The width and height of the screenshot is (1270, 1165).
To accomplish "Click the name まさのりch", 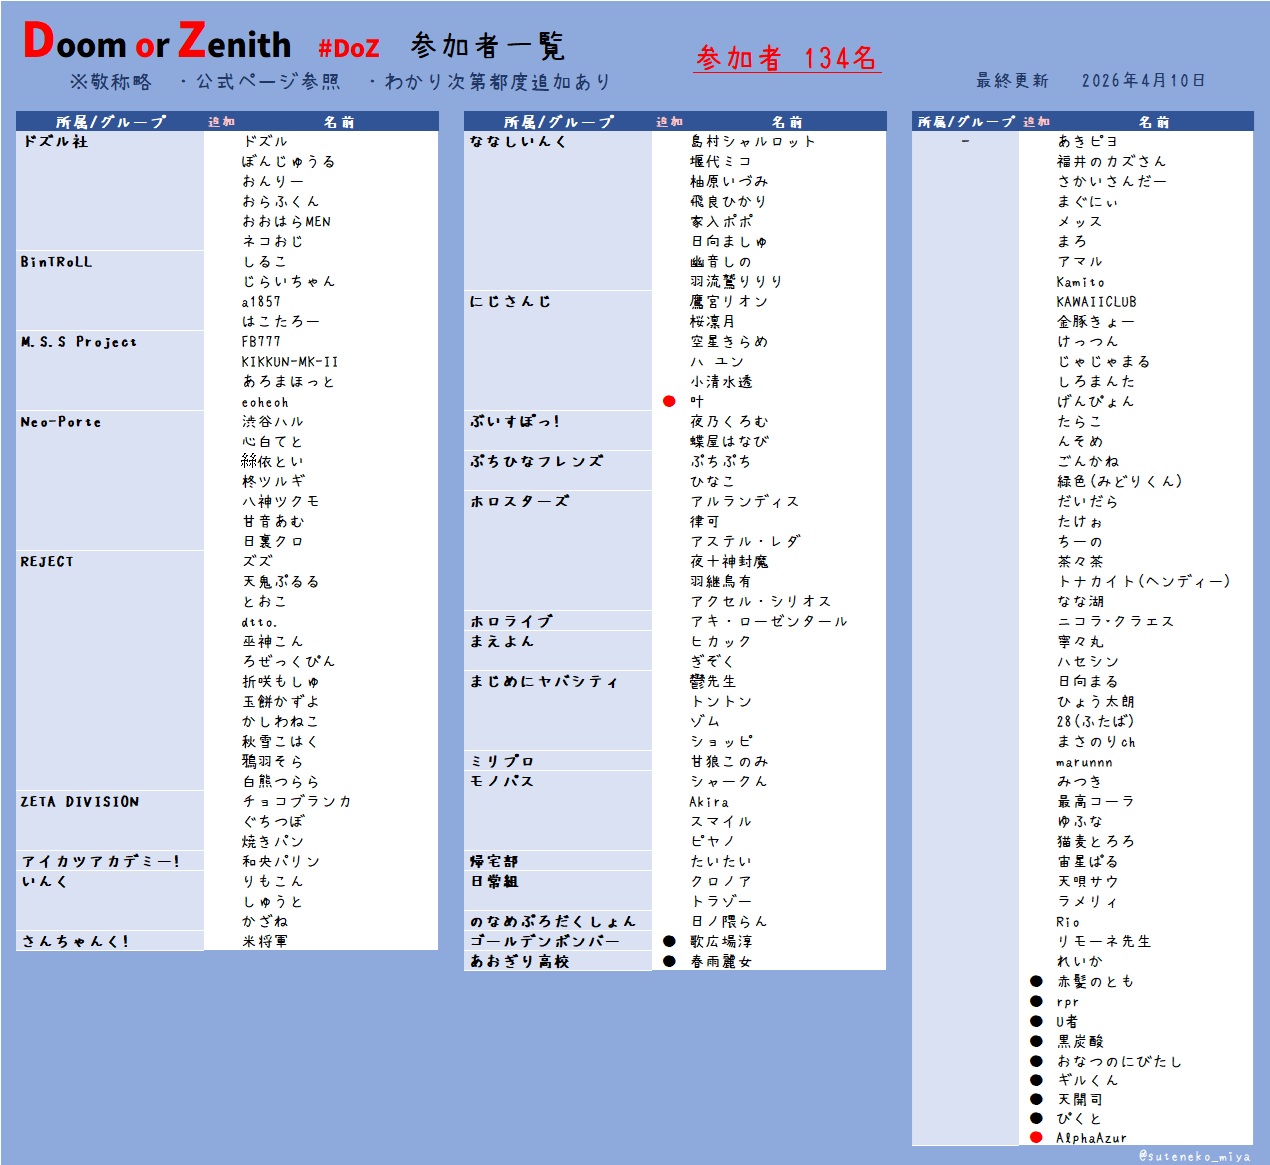I will coord(1096,741).
